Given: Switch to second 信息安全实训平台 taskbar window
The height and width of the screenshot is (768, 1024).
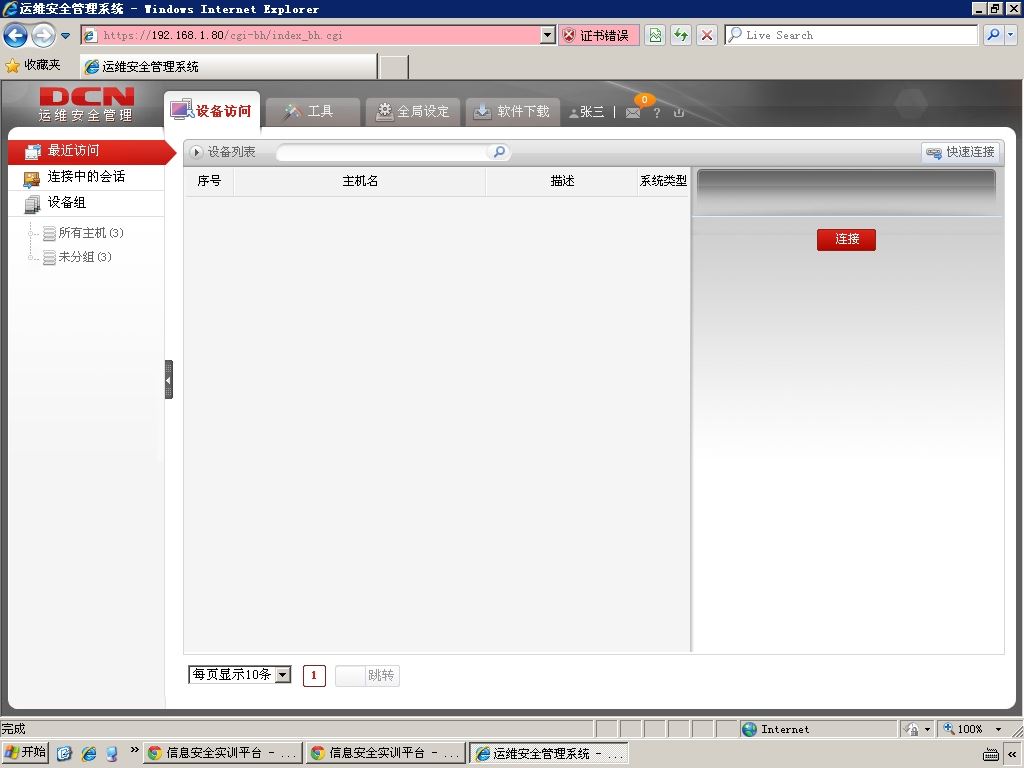Looking at the screenshot, I should (x=386, y=753).
